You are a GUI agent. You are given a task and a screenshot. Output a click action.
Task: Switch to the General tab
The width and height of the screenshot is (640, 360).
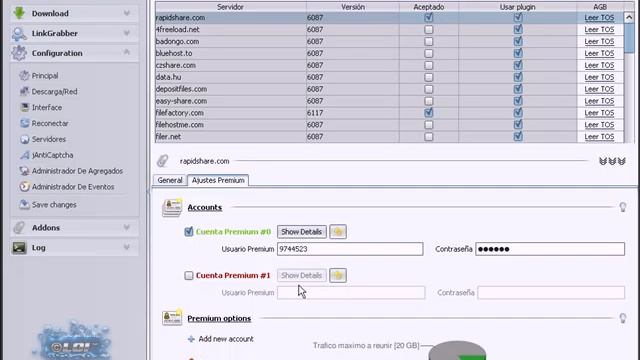170,180
